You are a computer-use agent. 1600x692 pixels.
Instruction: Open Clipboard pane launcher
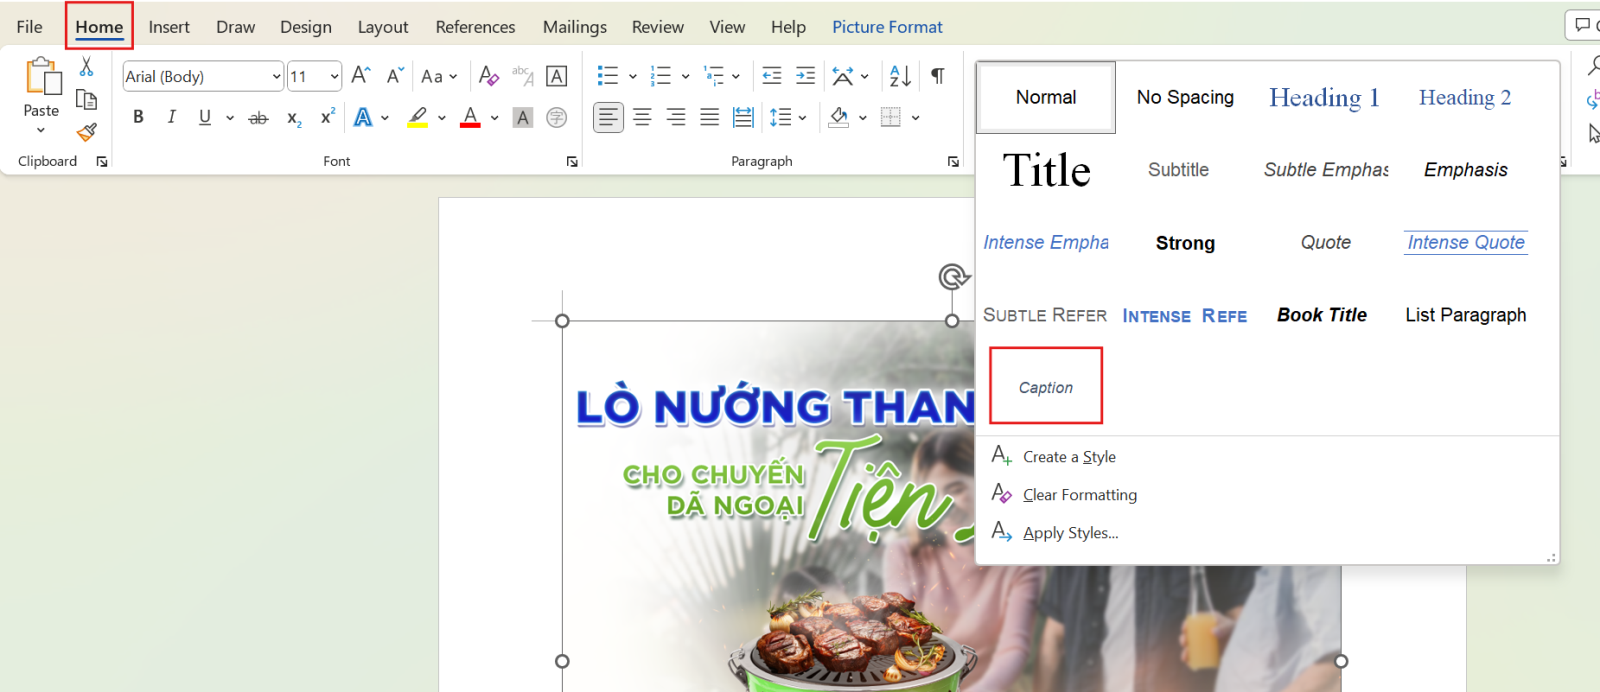pyautogui.click(x=102, y=162)
